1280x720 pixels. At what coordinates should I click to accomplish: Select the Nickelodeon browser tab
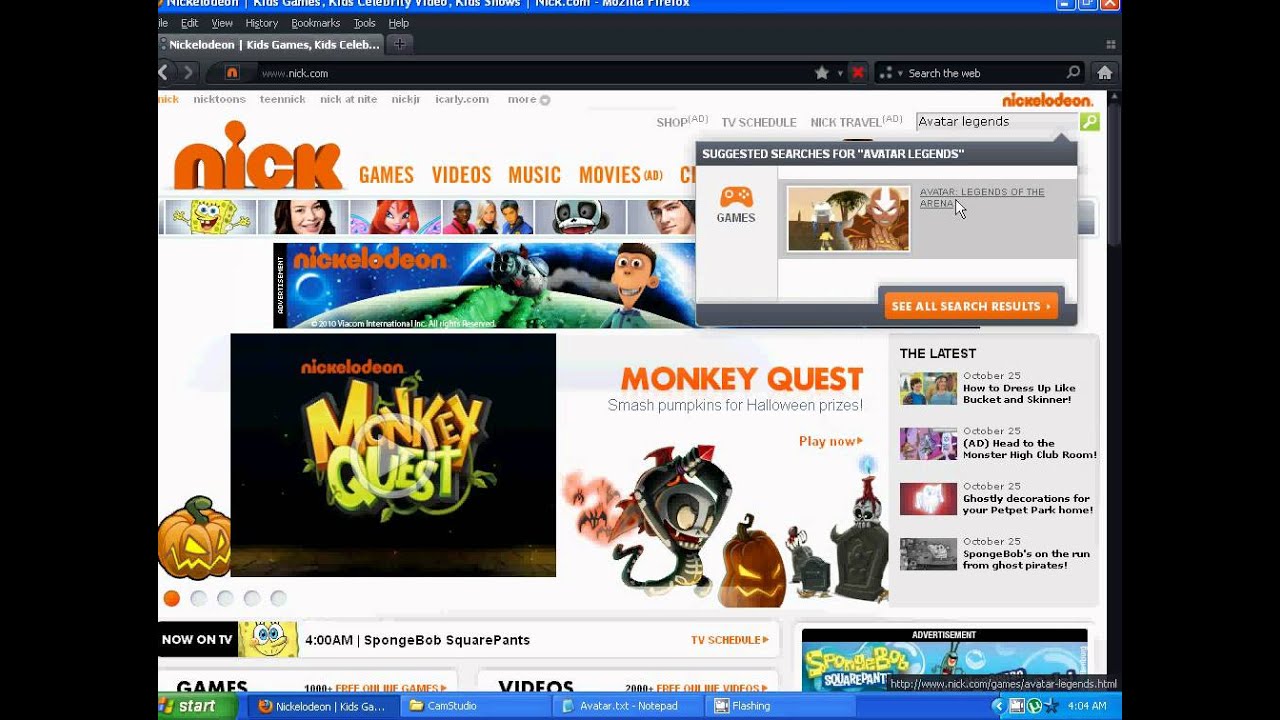(270, 44)
